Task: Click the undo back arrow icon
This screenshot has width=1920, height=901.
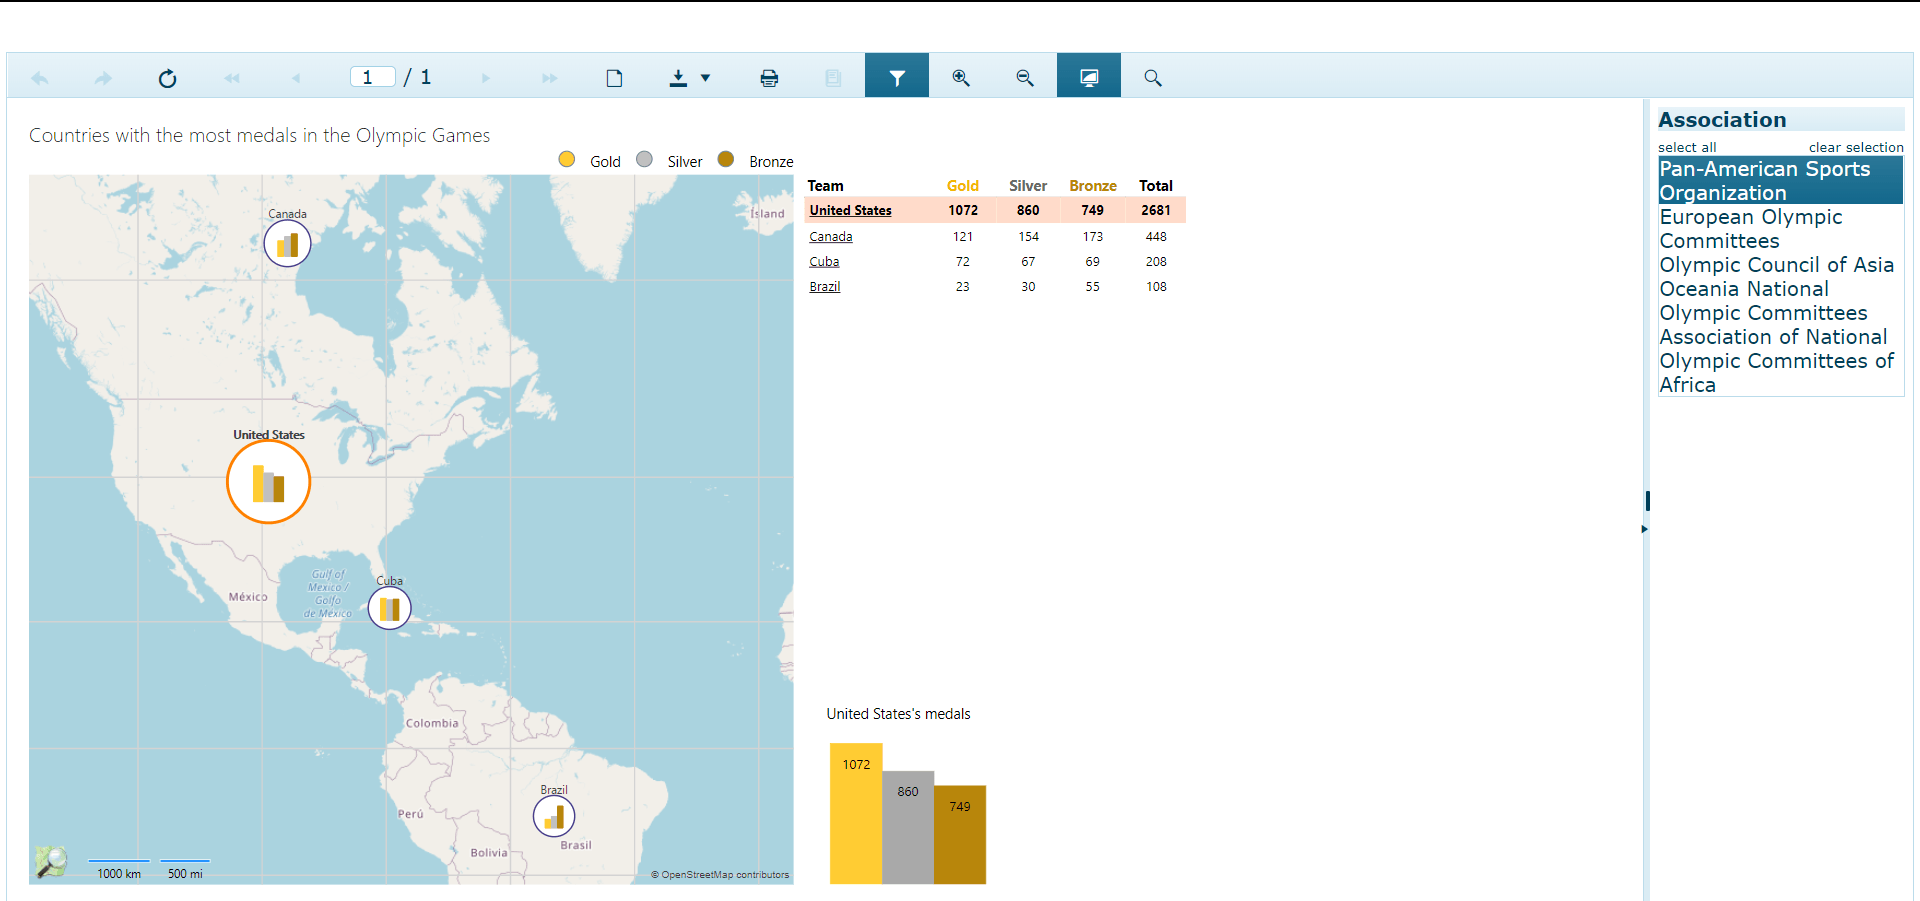Action: pos(40,78)
